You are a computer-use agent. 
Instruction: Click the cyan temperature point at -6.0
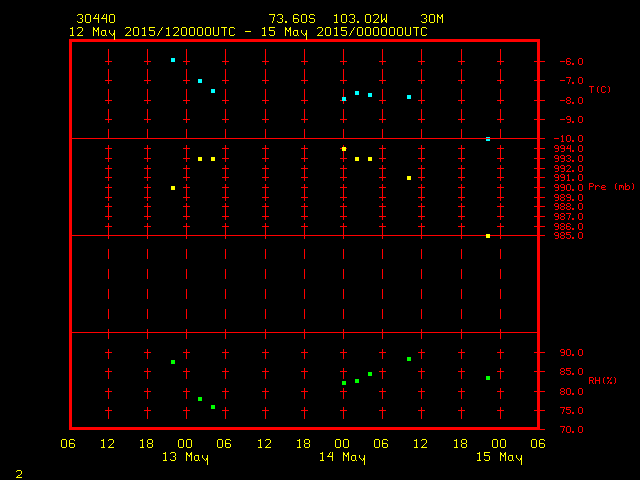173,60
